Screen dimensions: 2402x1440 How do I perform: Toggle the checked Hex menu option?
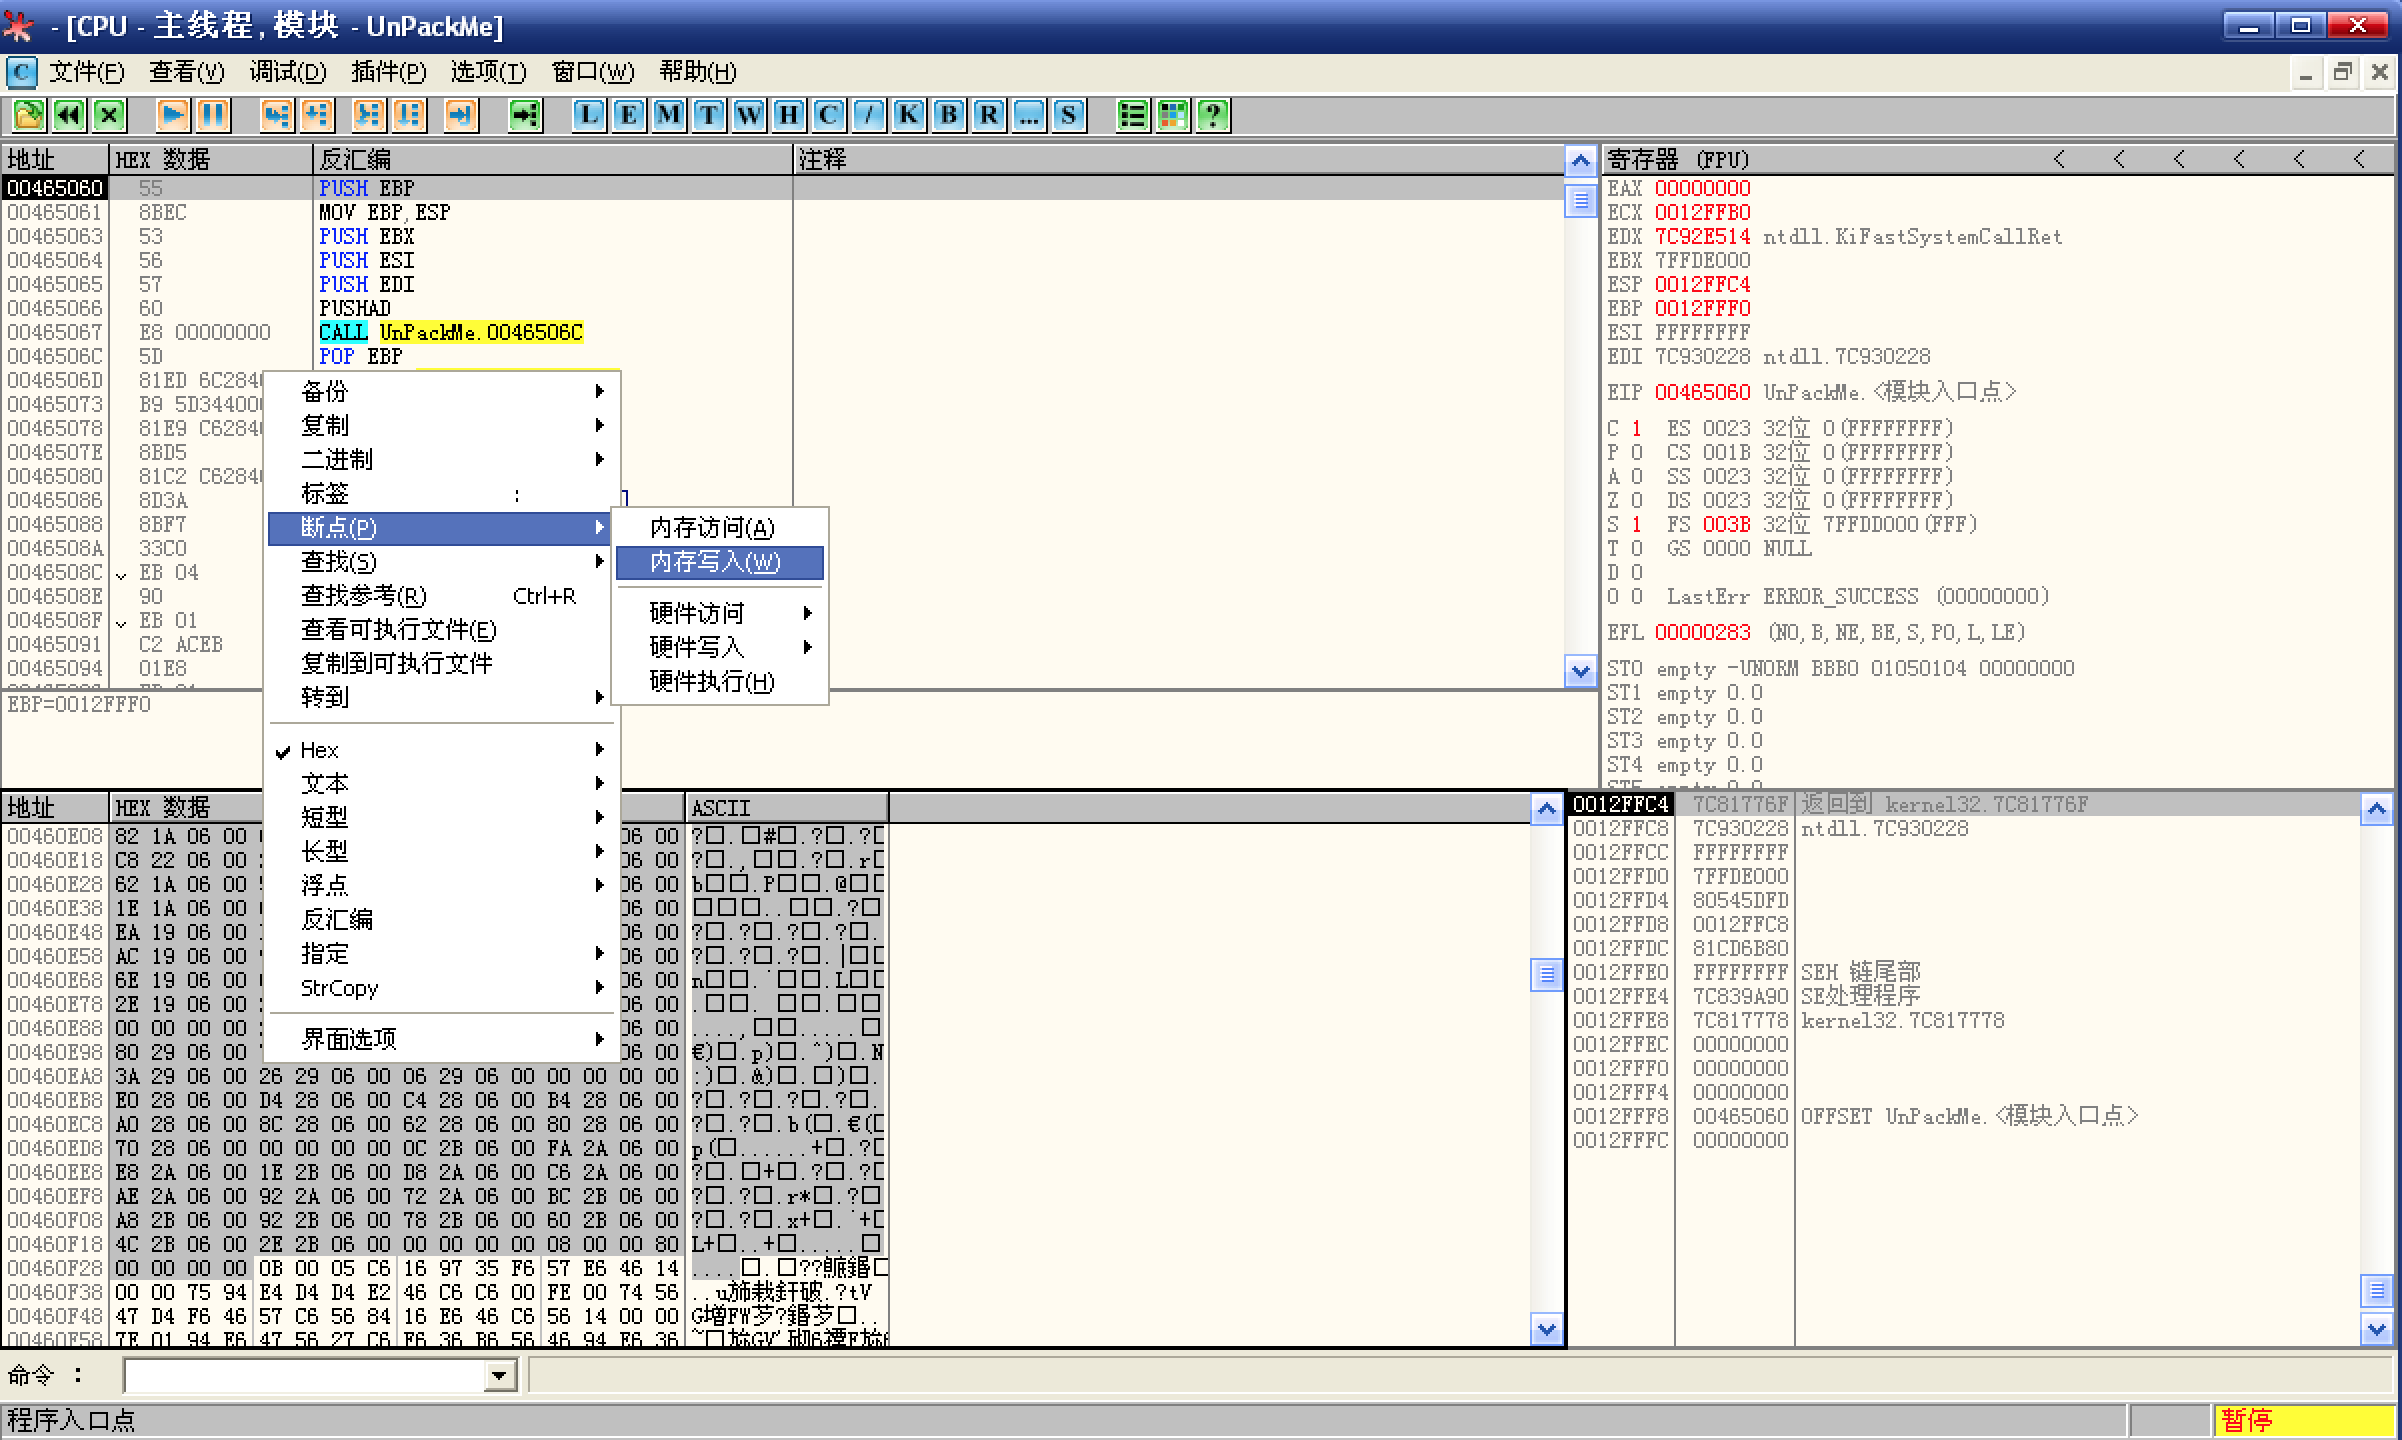[320, 750]
